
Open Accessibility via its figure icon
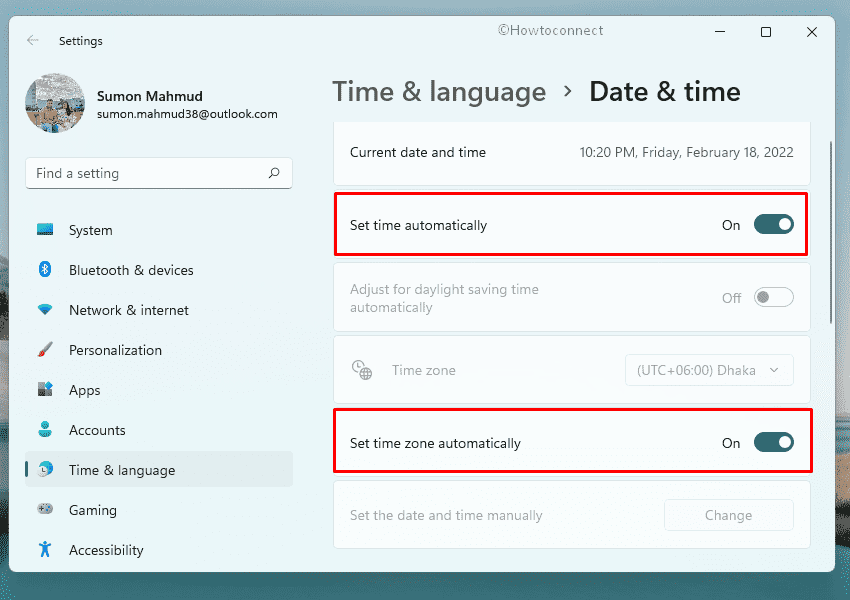(x=45, y=550)
